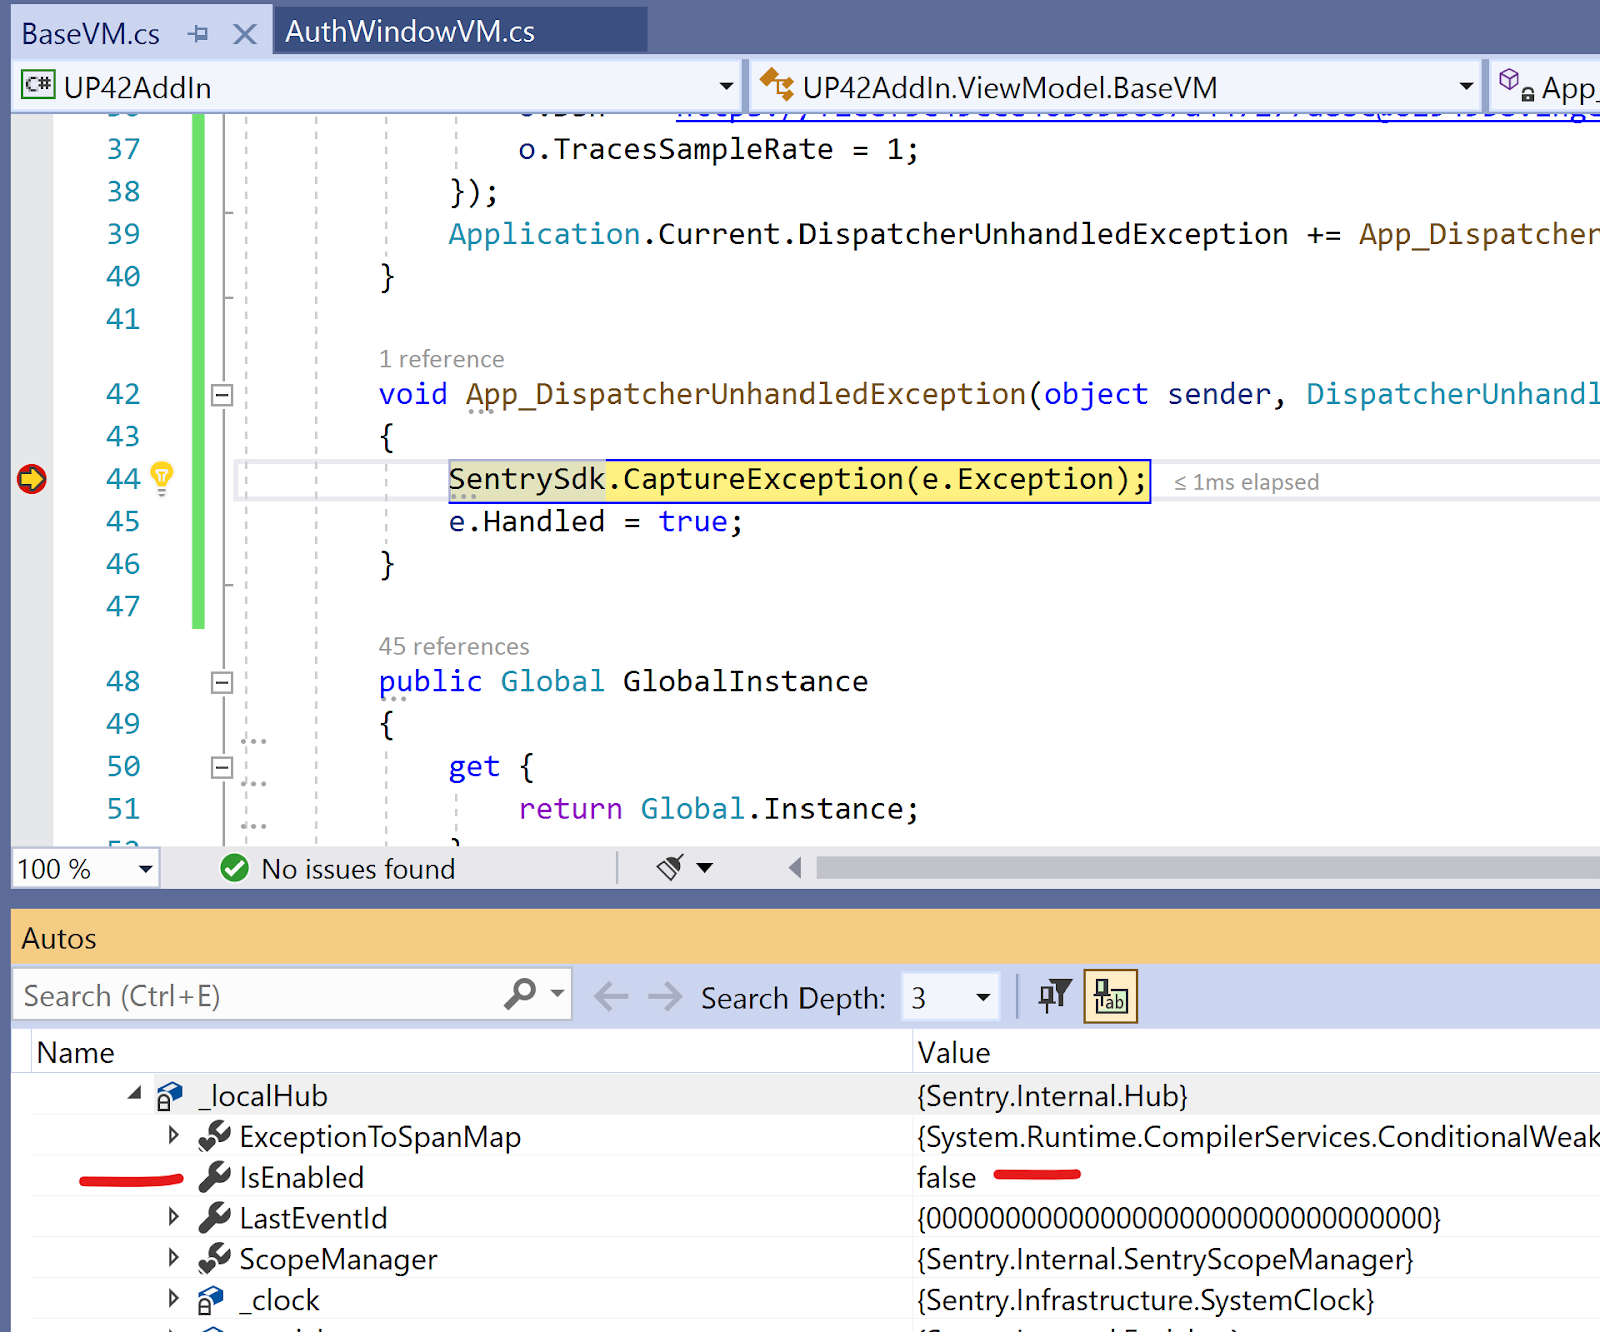
Task: Click the Autos pin filter icon
Action: tap(1054, 996)
